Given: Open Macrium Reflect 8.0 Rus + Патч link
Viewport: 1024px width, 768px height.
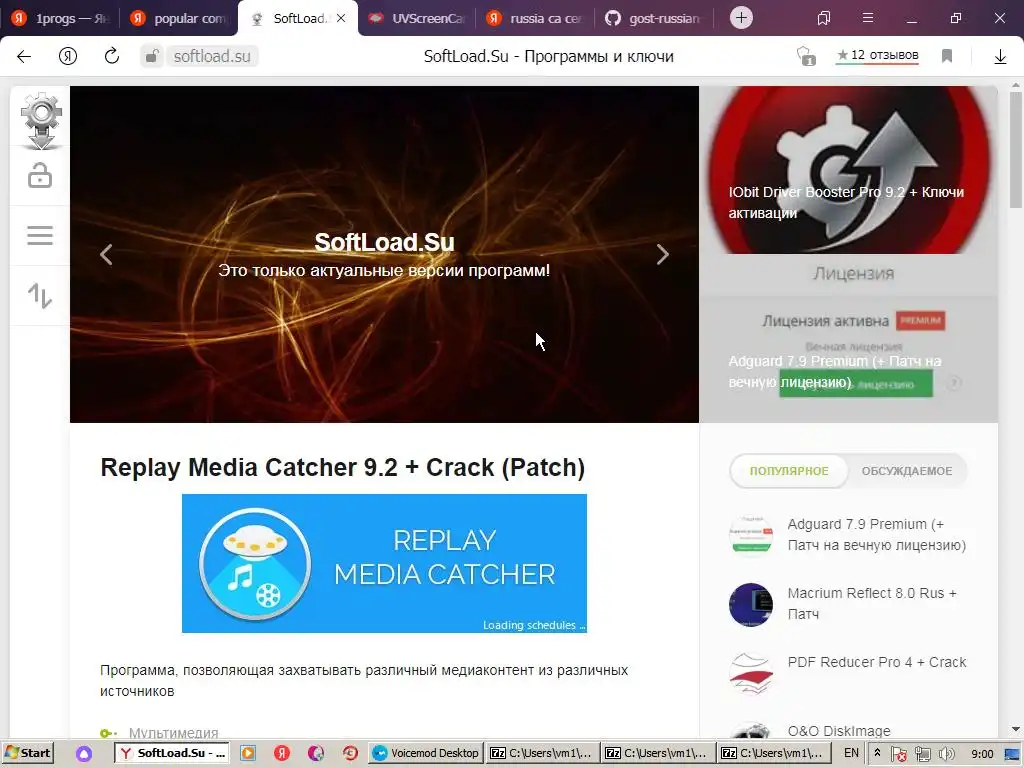Looking at the screenshot, I should point(872,603).
